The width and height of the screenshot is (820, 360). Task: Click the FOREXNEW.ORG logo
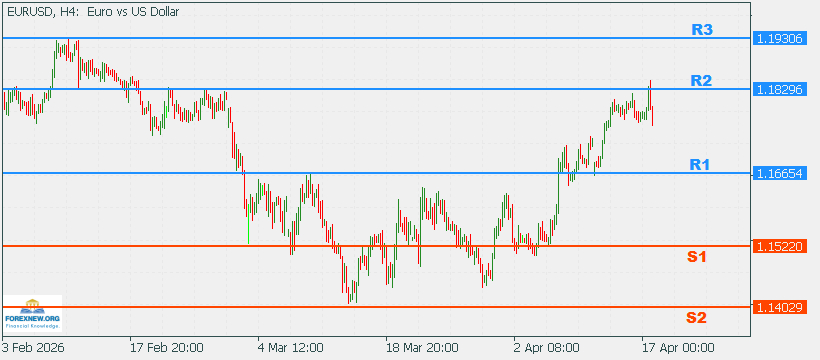tap(32, 313)
